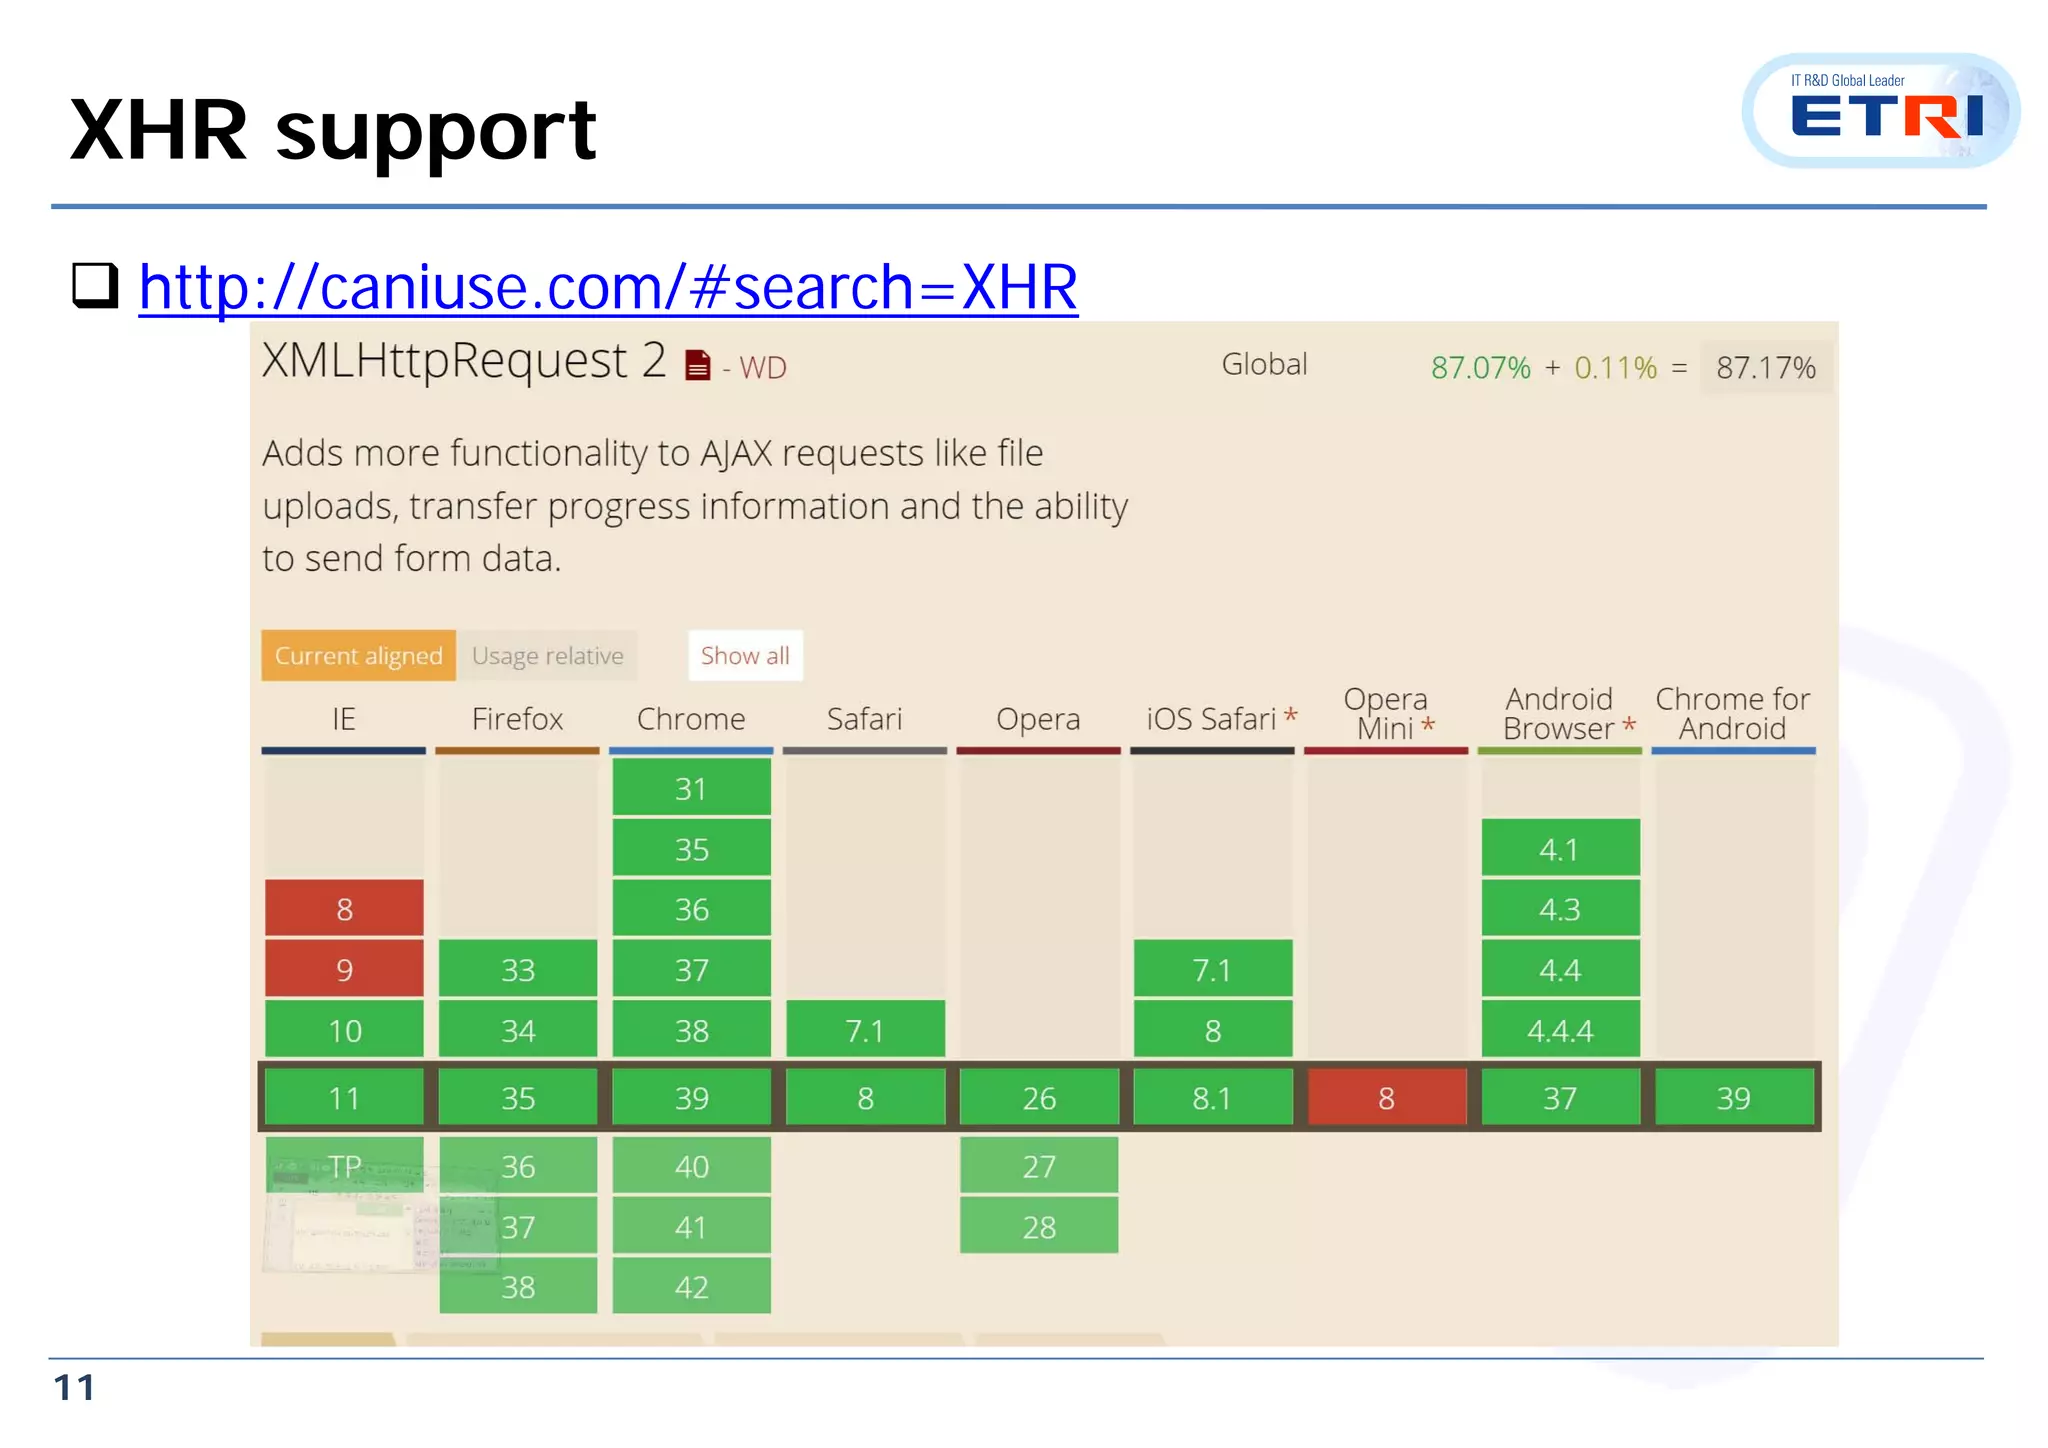This screenshot has width=2048, height=1448.
Task: Click the Chrome for Android 39 cell
Action: (1734, 1098)
